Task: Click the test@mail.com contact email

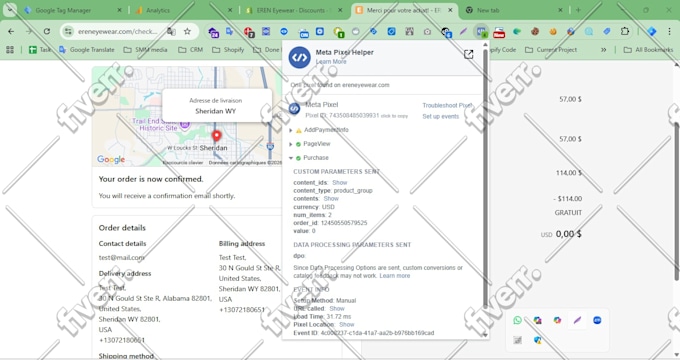Action: tap(121, 258)
